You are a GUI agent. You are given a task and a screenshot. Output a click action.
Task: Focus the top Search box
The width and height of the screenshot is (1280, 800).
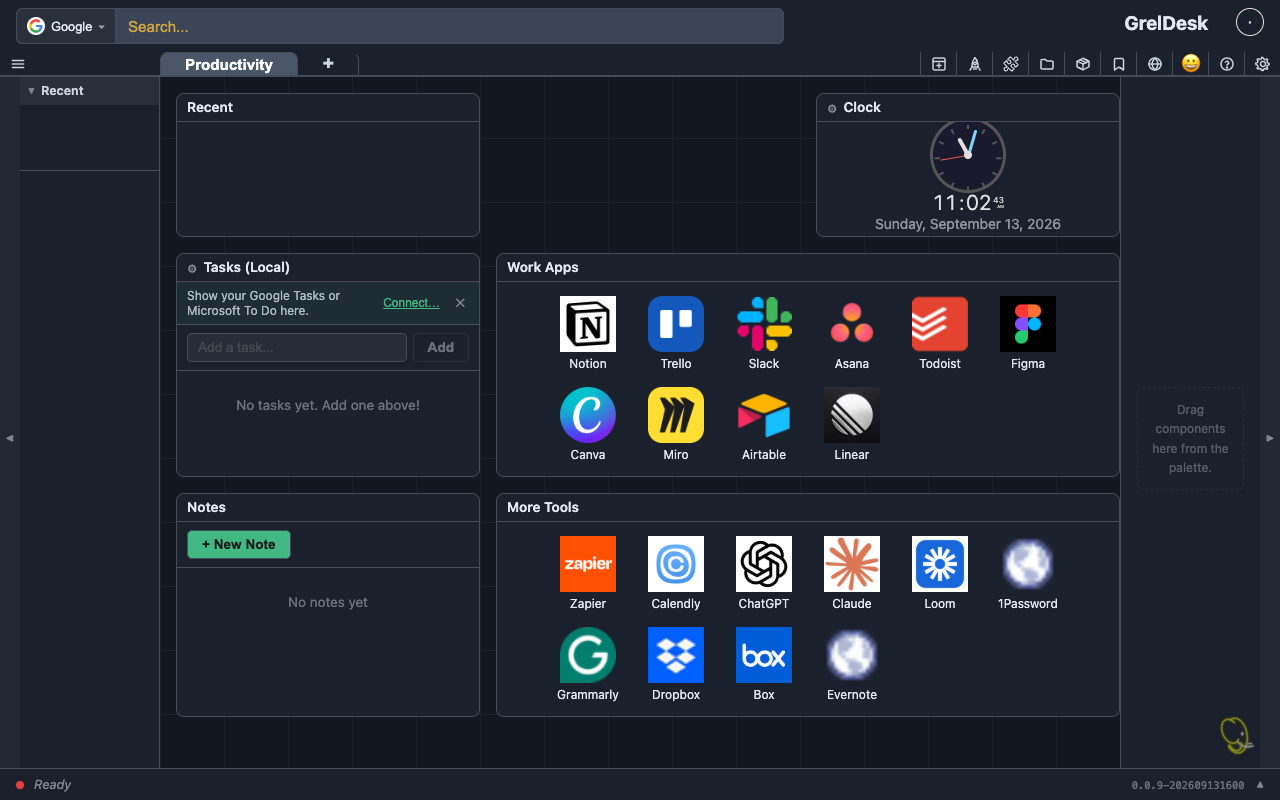click(x=449, y=26)
